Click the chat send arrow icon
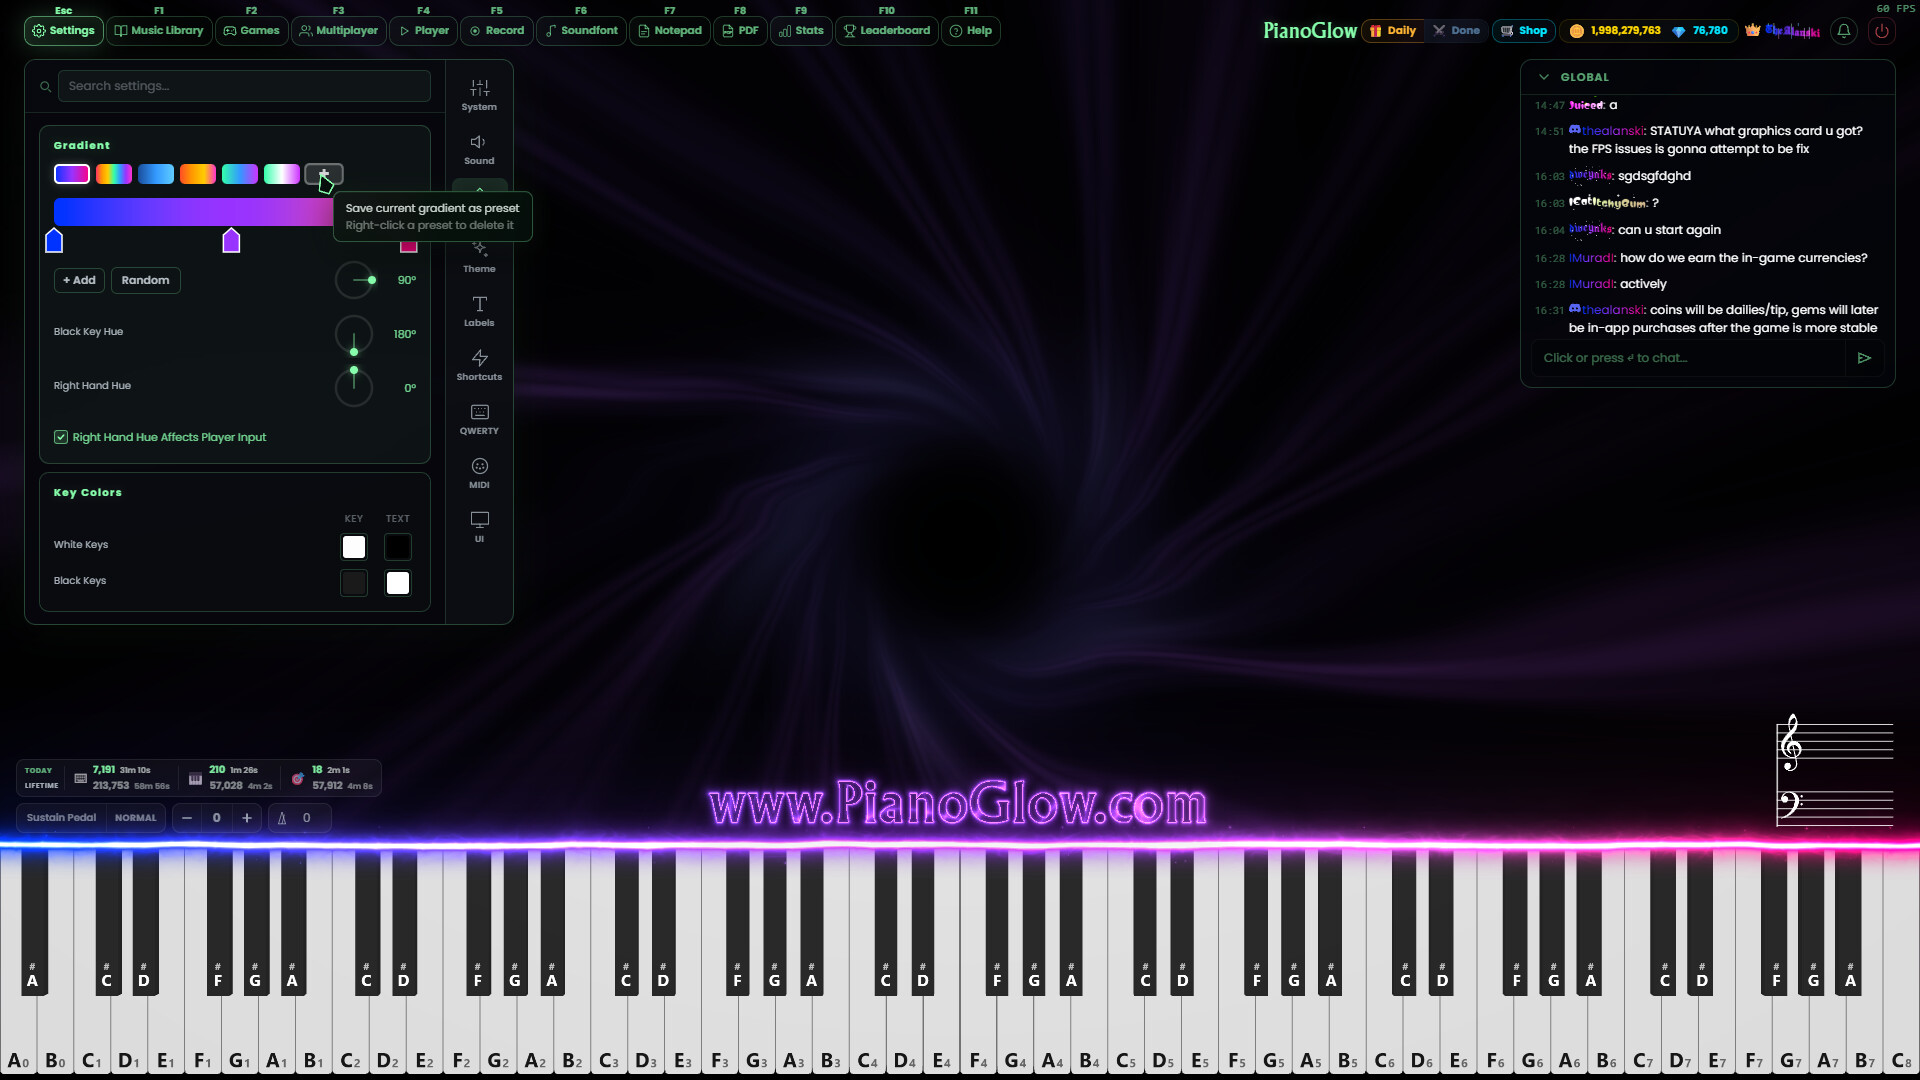This screenshot has width=1920, height=1080. pos(1864,358)
